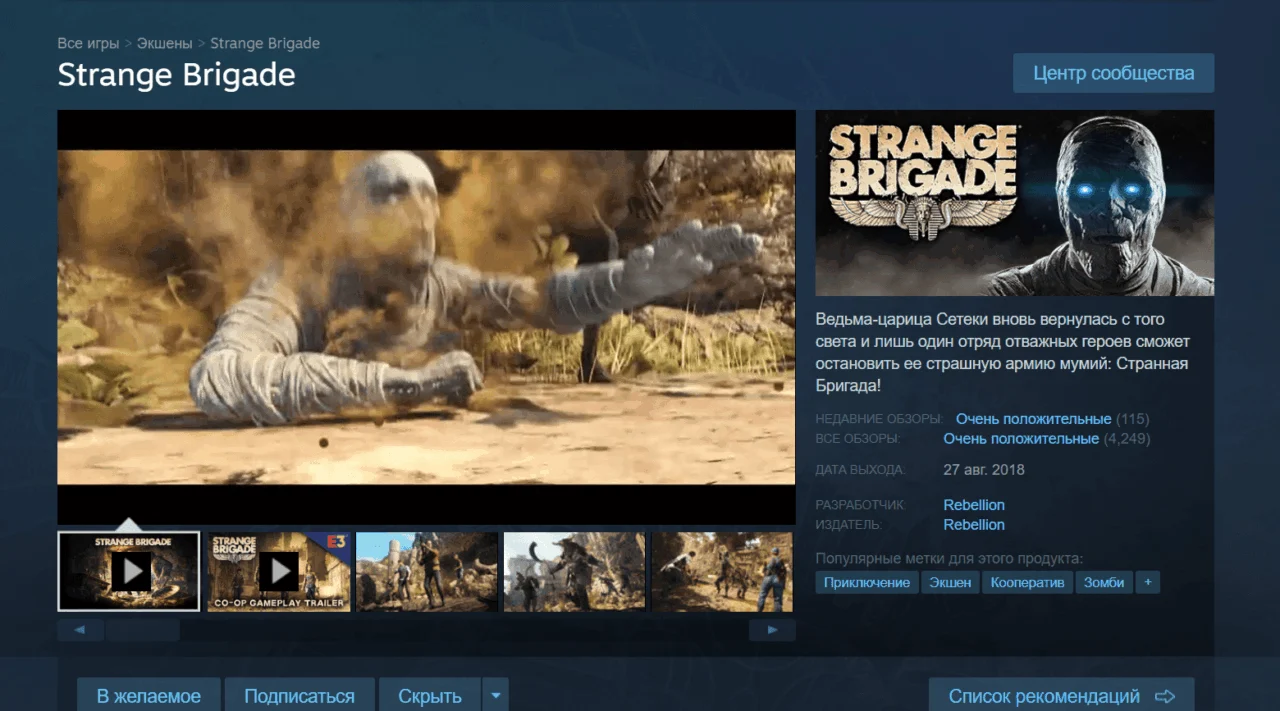Open the third screenshot thumbnail with explorers
The height and width of the screenshot is (711, 1280).
[x=427, y=571]
